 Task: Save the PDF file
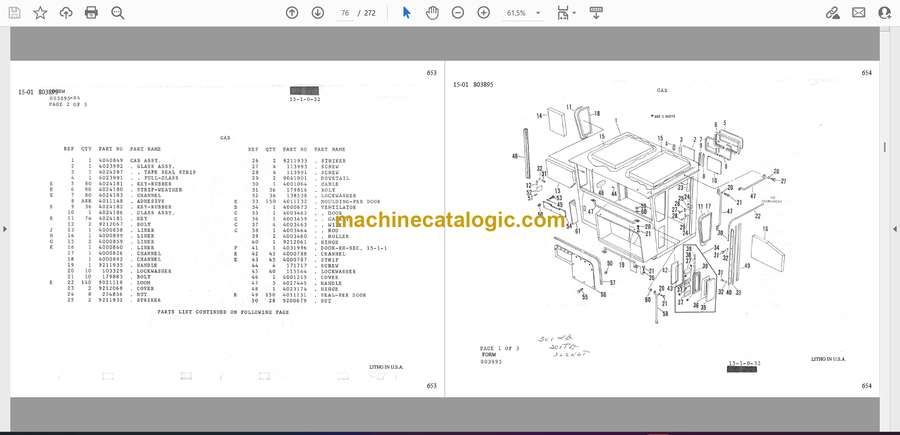pyautogui.click(x=14, y=13)
